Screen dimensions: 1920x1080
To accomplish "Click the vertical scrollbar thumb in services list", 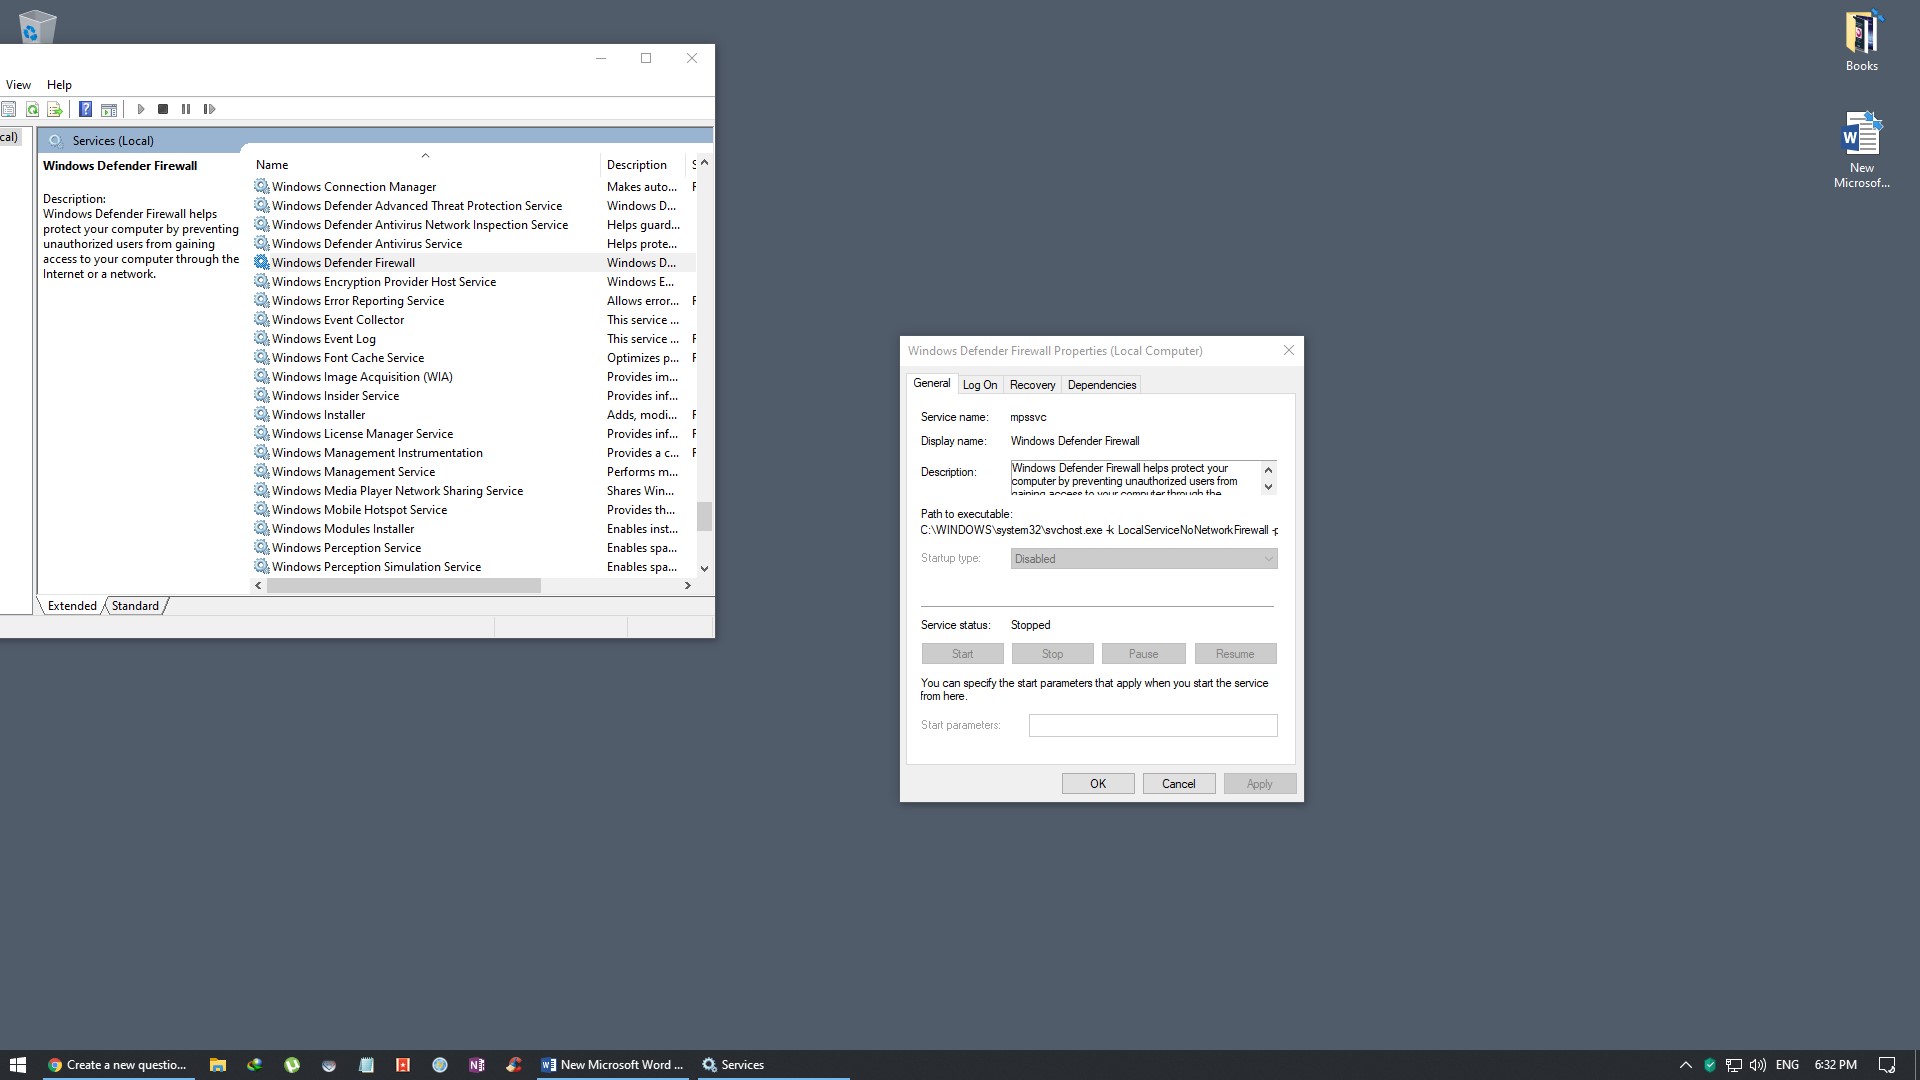I will click(x=705, y=516).
